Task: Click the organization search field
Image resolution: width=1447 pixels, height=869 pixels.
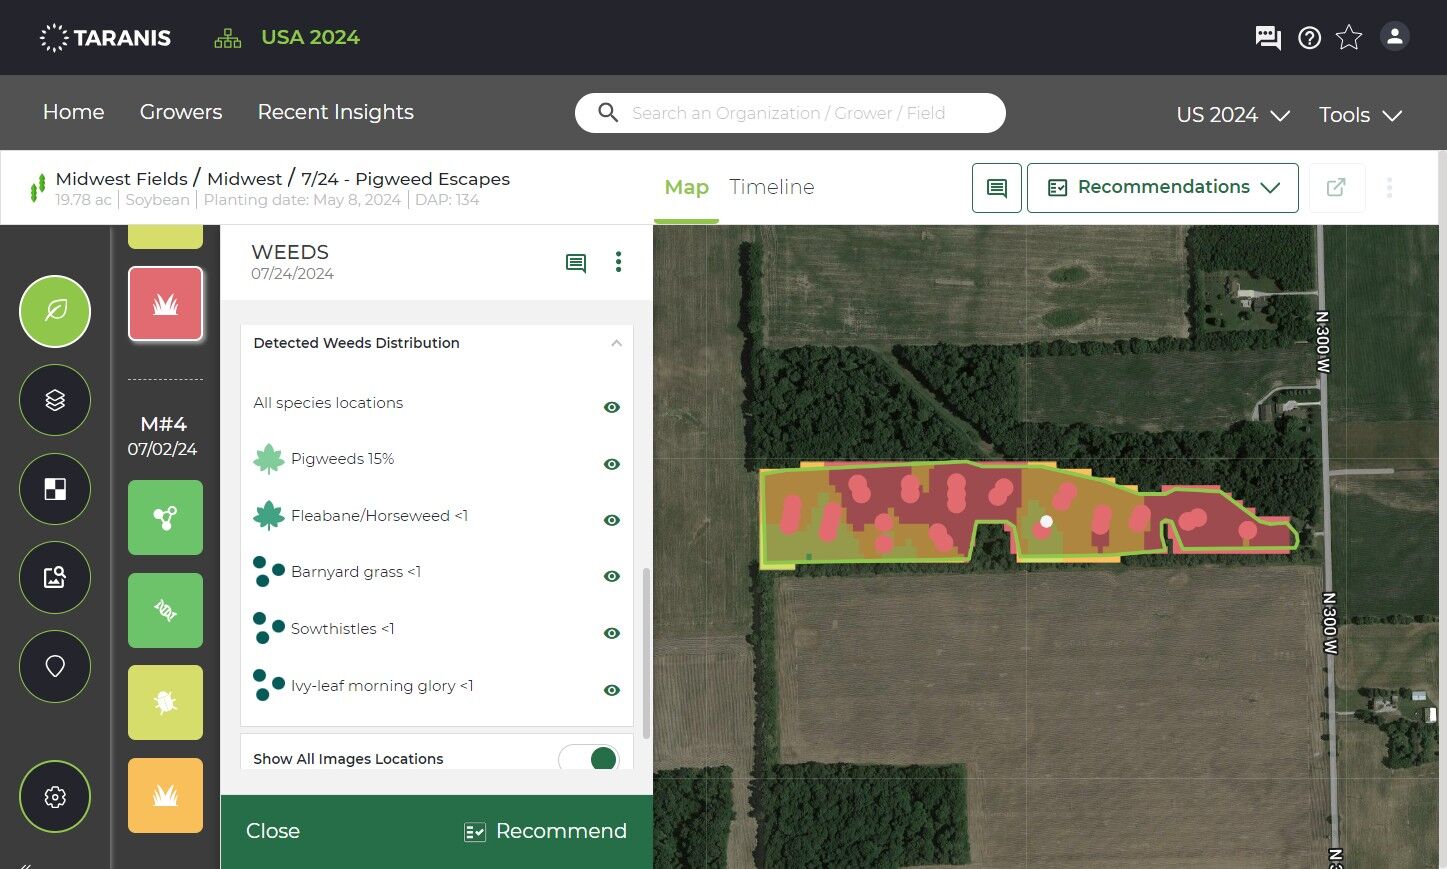Action: point(790,113)
